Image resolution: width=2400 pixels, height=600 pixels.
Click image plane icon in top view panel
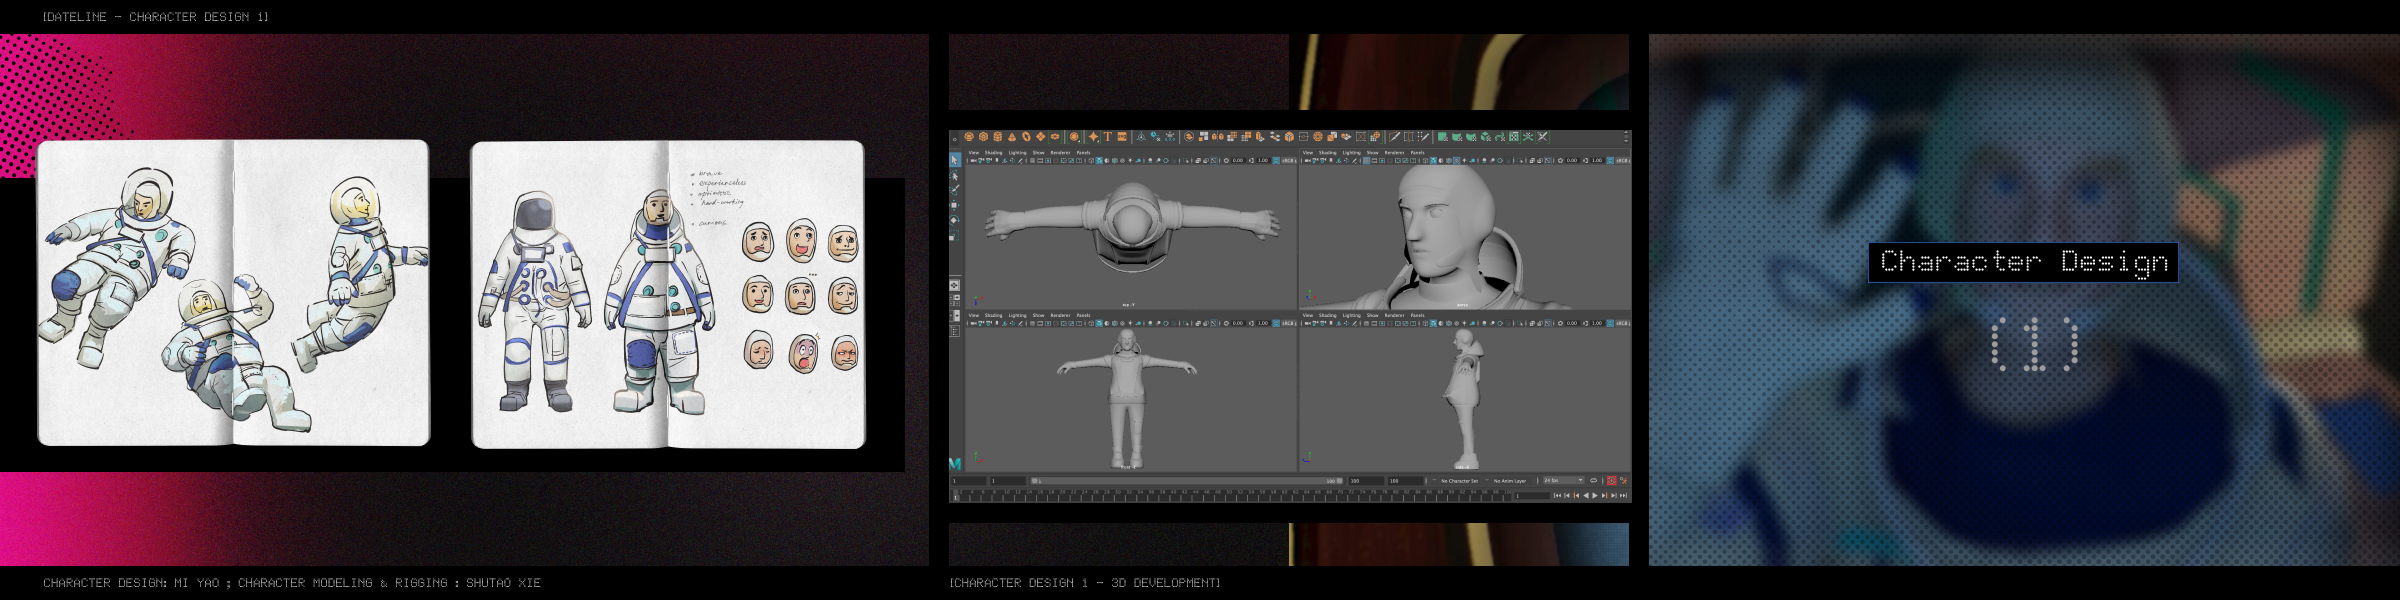coord(1004,160)
